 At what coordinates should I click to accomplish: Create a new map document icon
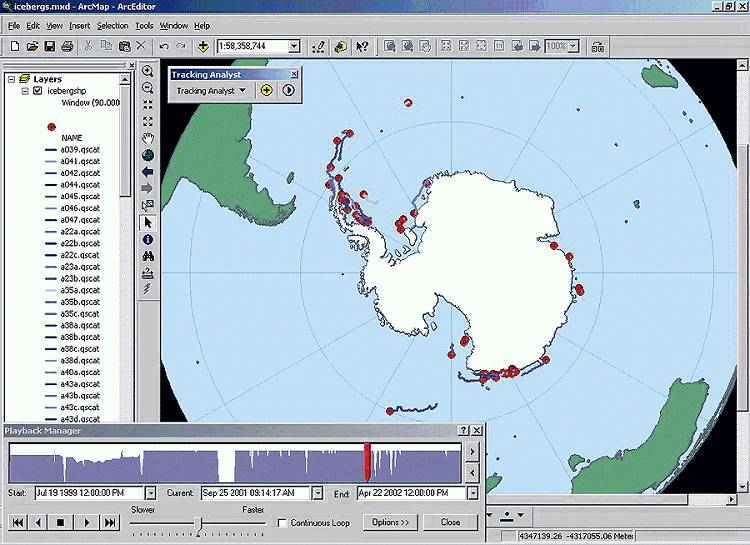click(15, 46)
